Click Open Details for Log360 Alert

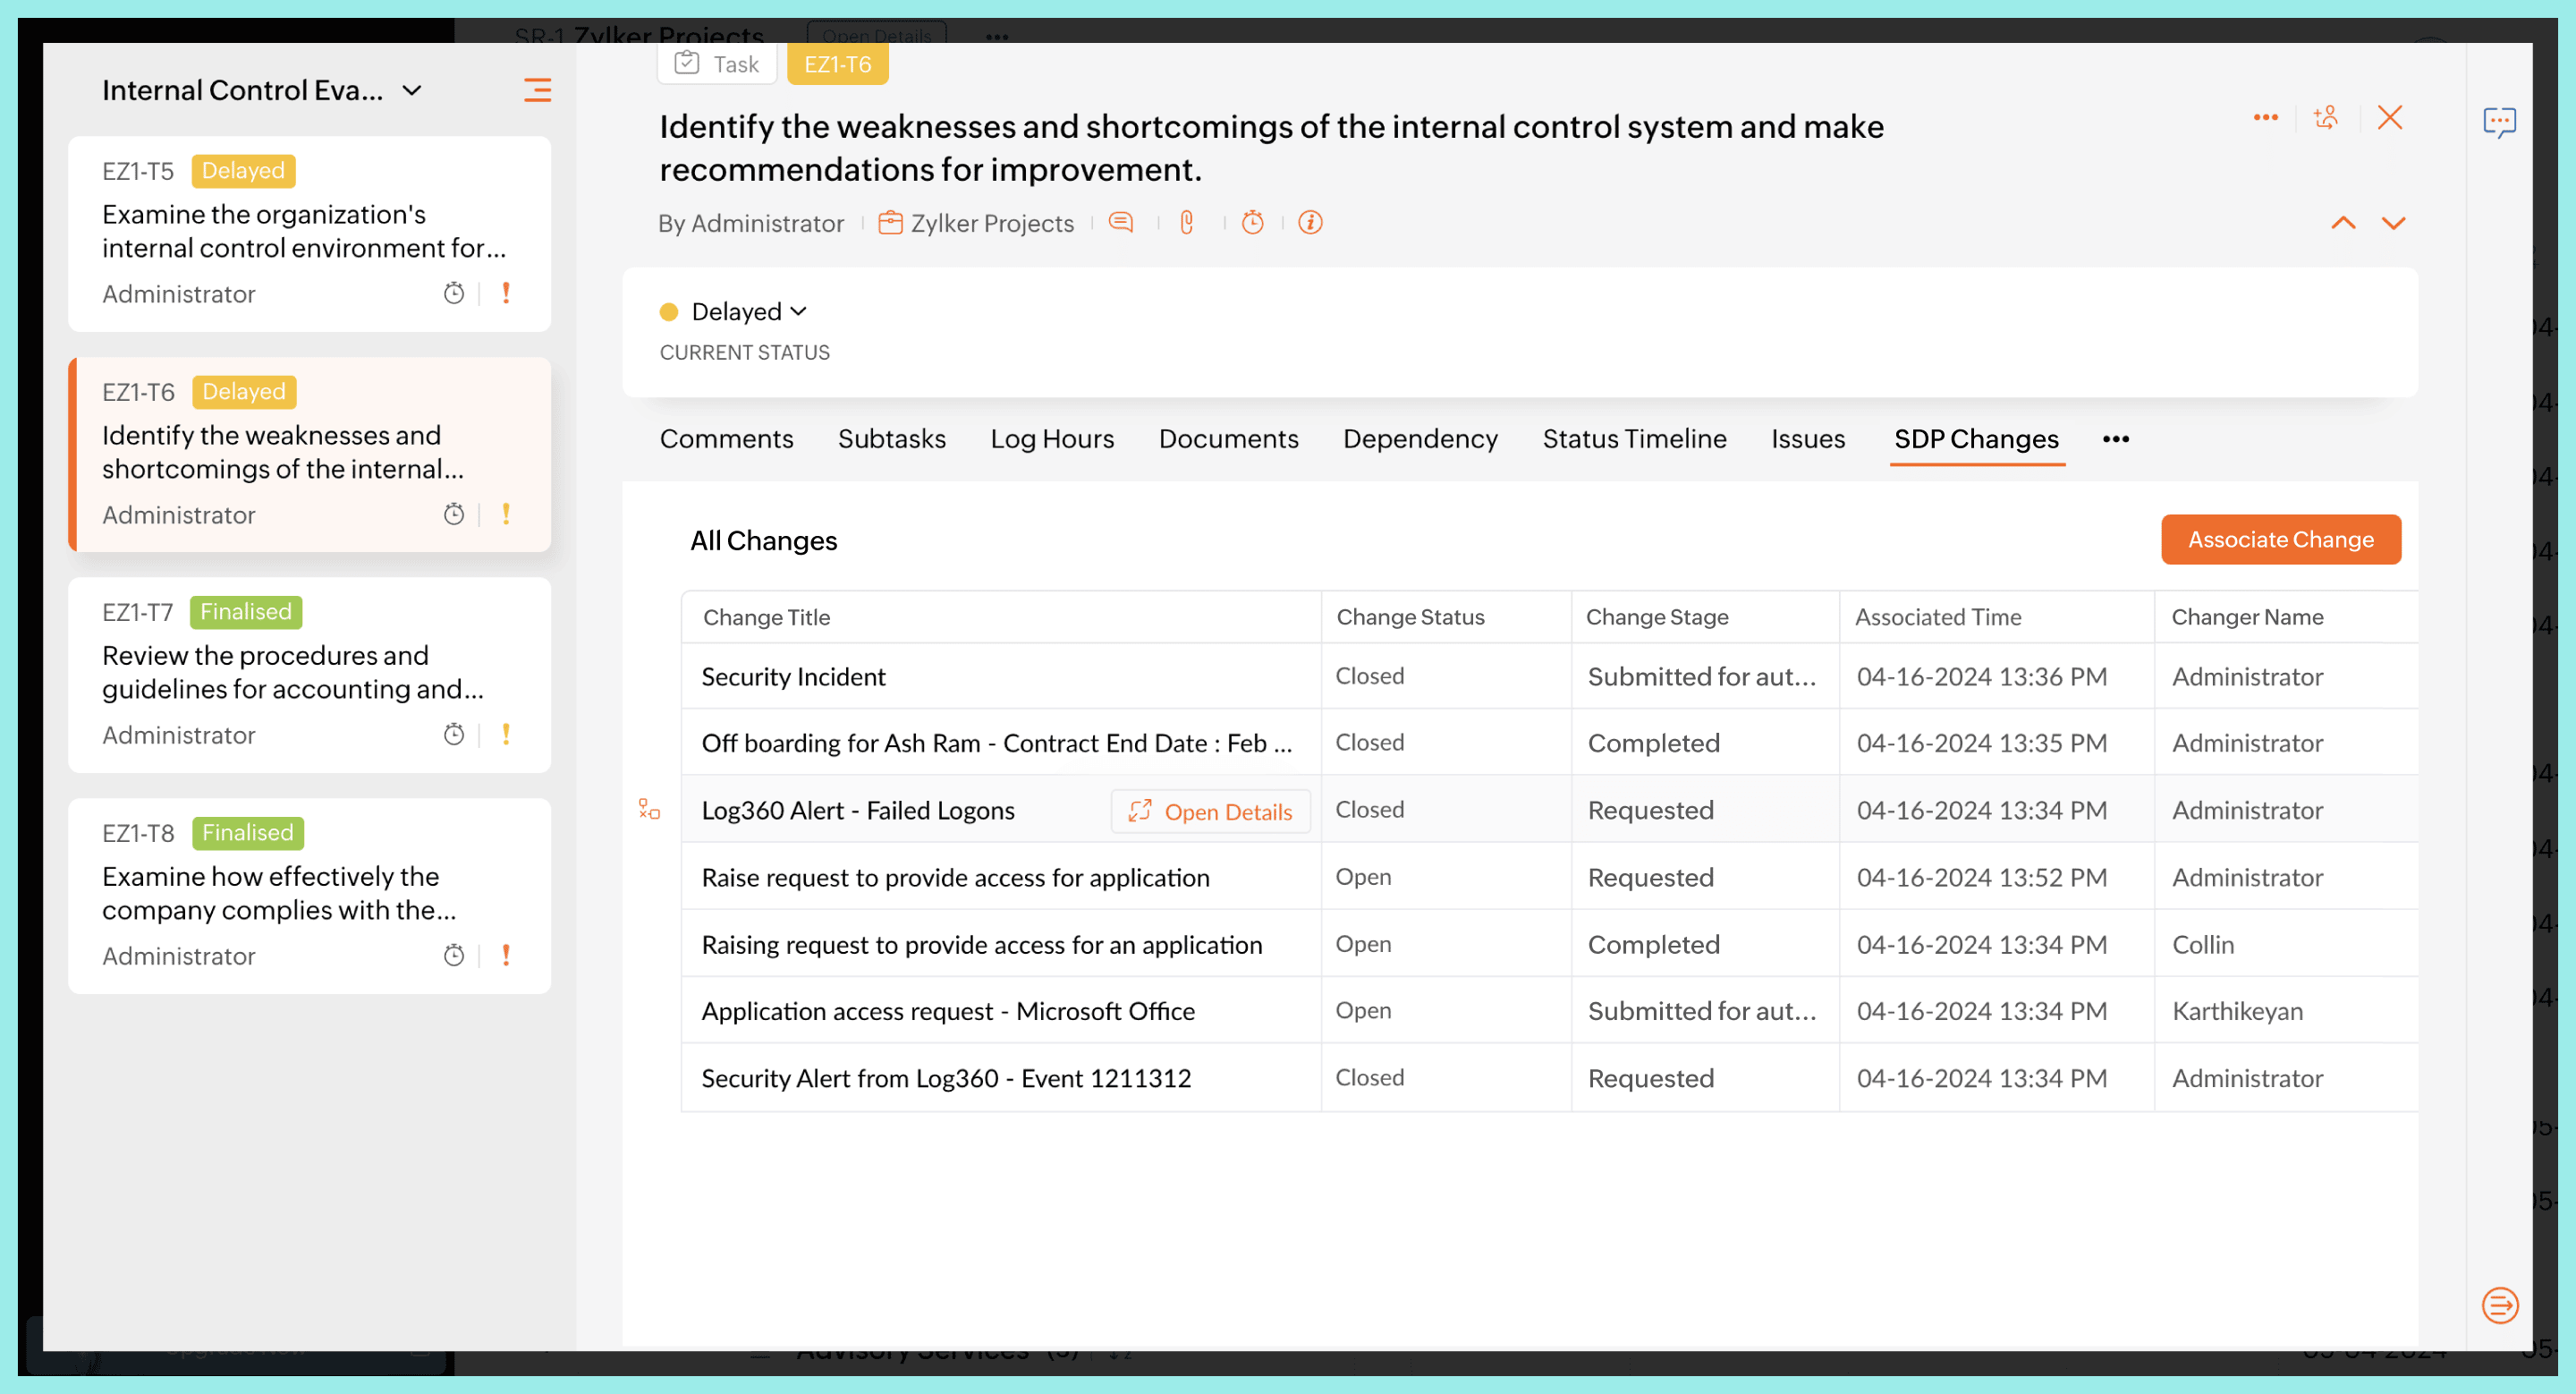(x=1210, y=811)
